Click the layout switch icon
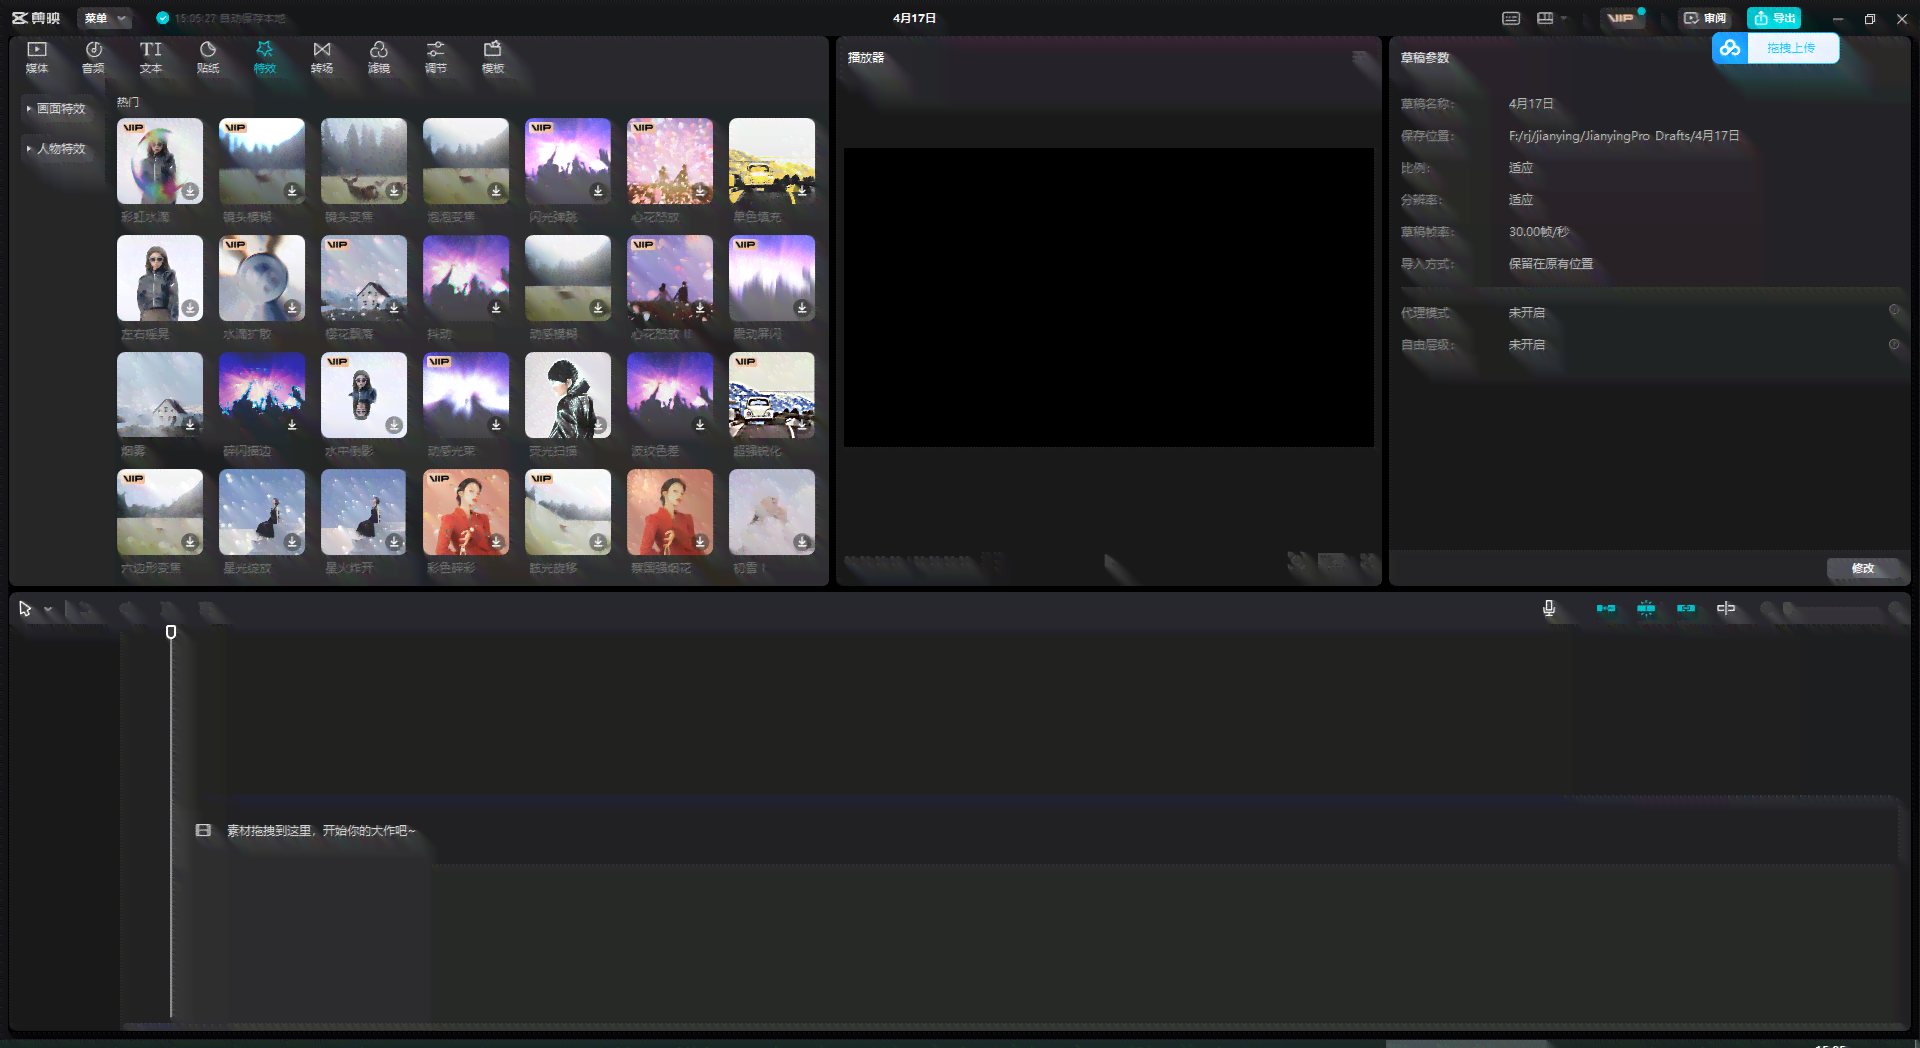This screenshot has height=1048, width=1920. (1545, 18)
